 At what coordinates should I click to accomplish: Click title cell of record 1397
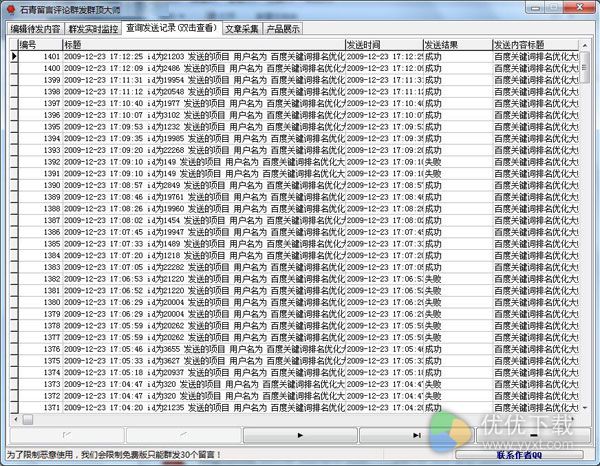[x=204, y=104]
